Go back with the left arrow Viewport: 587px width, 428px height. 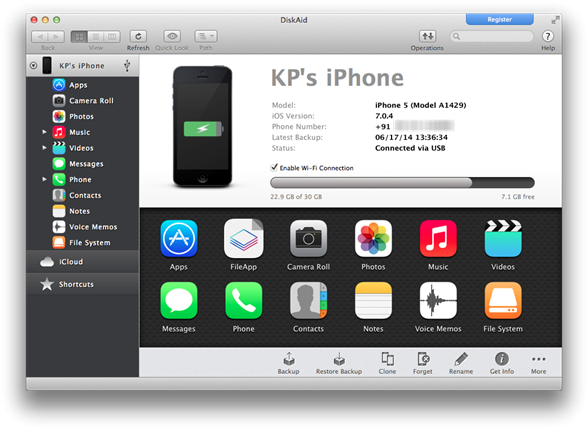click(x=40, y=37)
